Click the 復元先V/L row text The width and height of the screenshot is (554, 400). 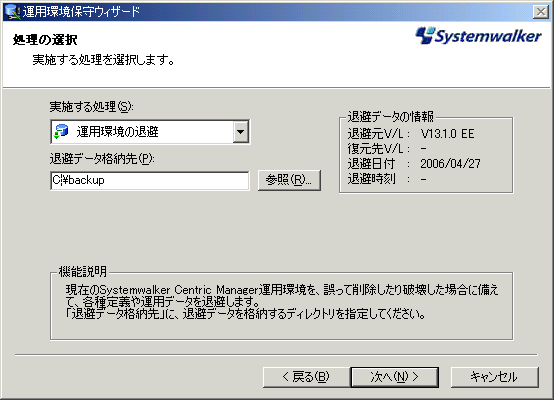click(x=387, y=149)
